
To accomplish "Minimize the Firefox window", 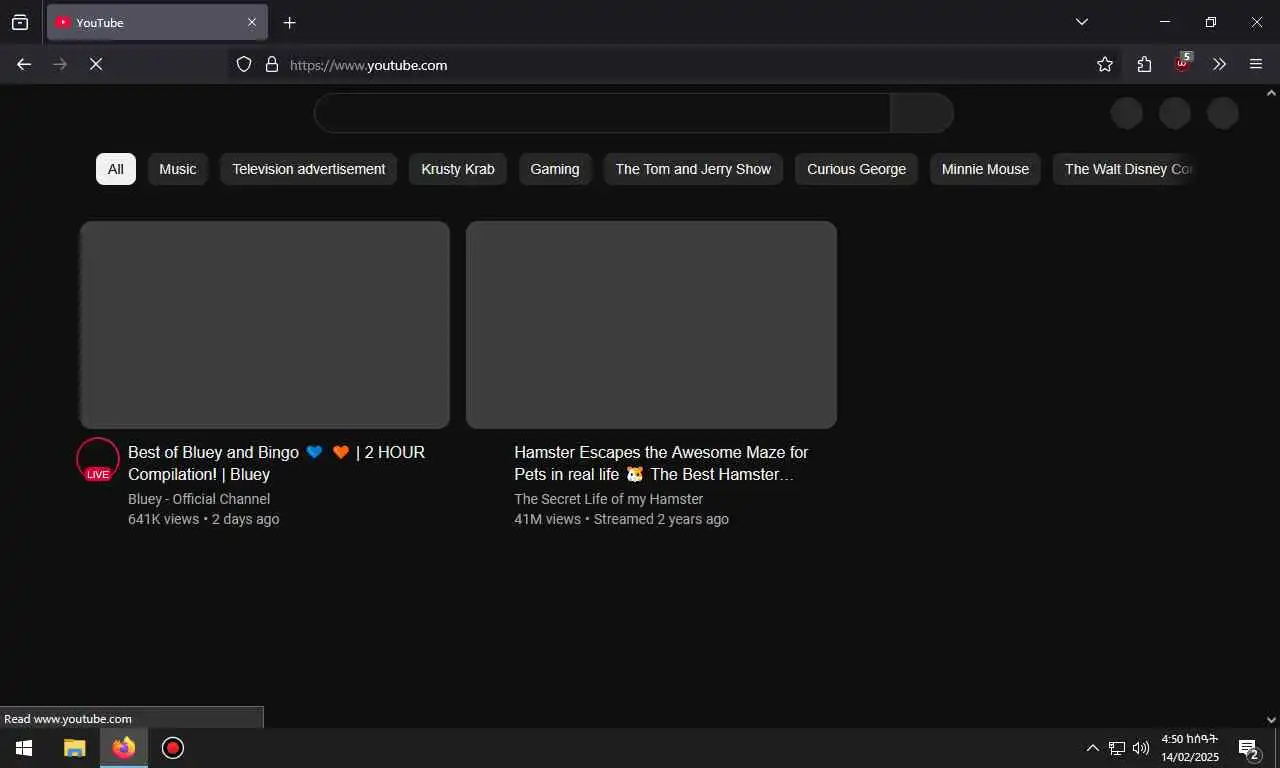I will (1165, 22).
